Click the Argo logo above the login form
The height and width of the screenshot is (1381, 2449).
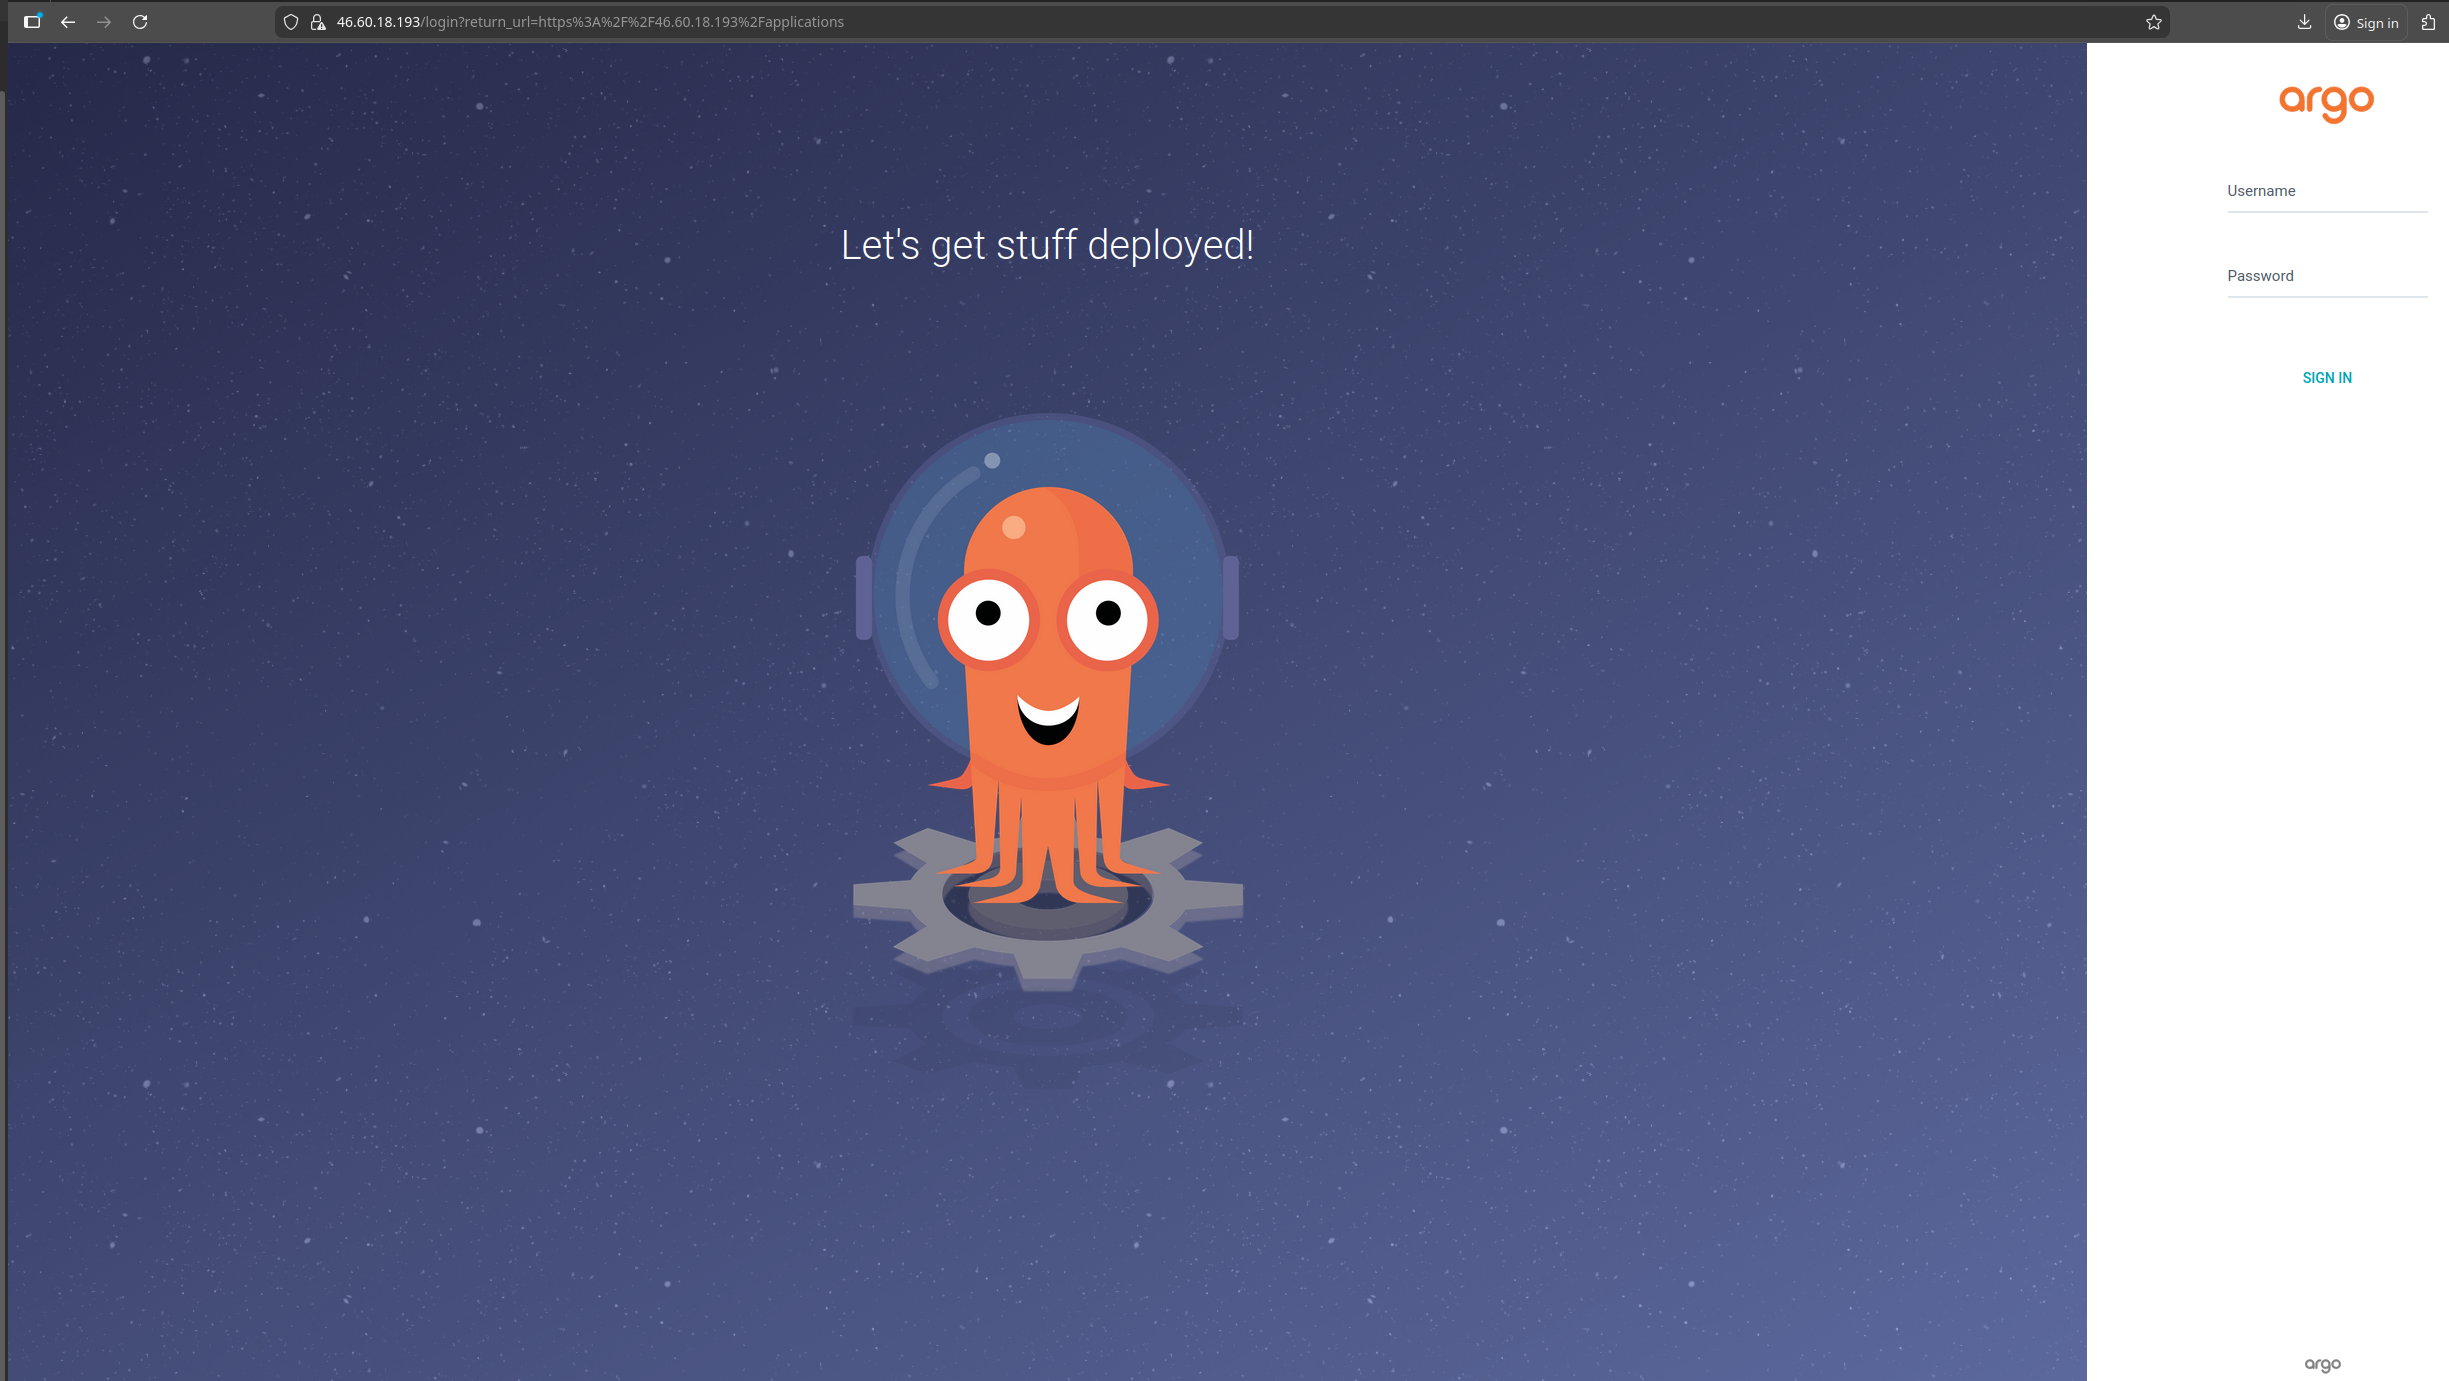click(x=2326, y=103)
